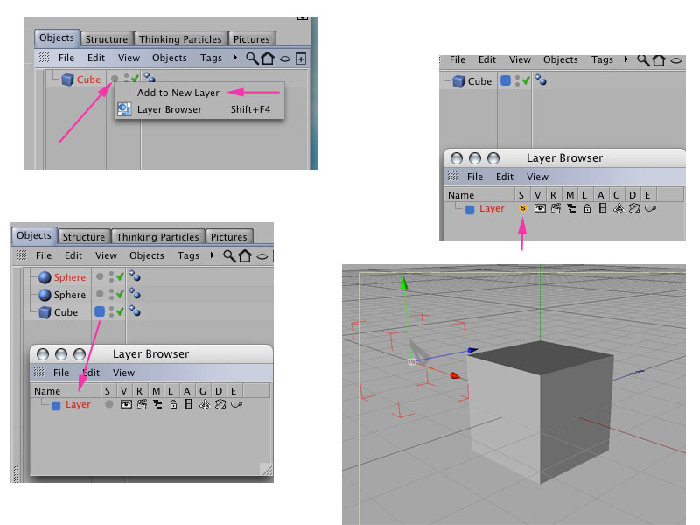Click the gray layer dot on the red Cube row
The image size is (700, 525).
point(115,79)
